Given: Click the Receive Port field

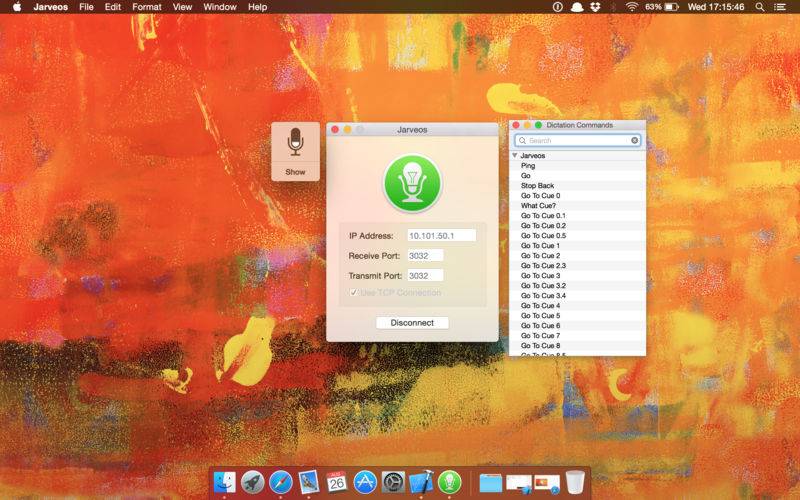Looking at the screenshot, I should coord(425,256).
